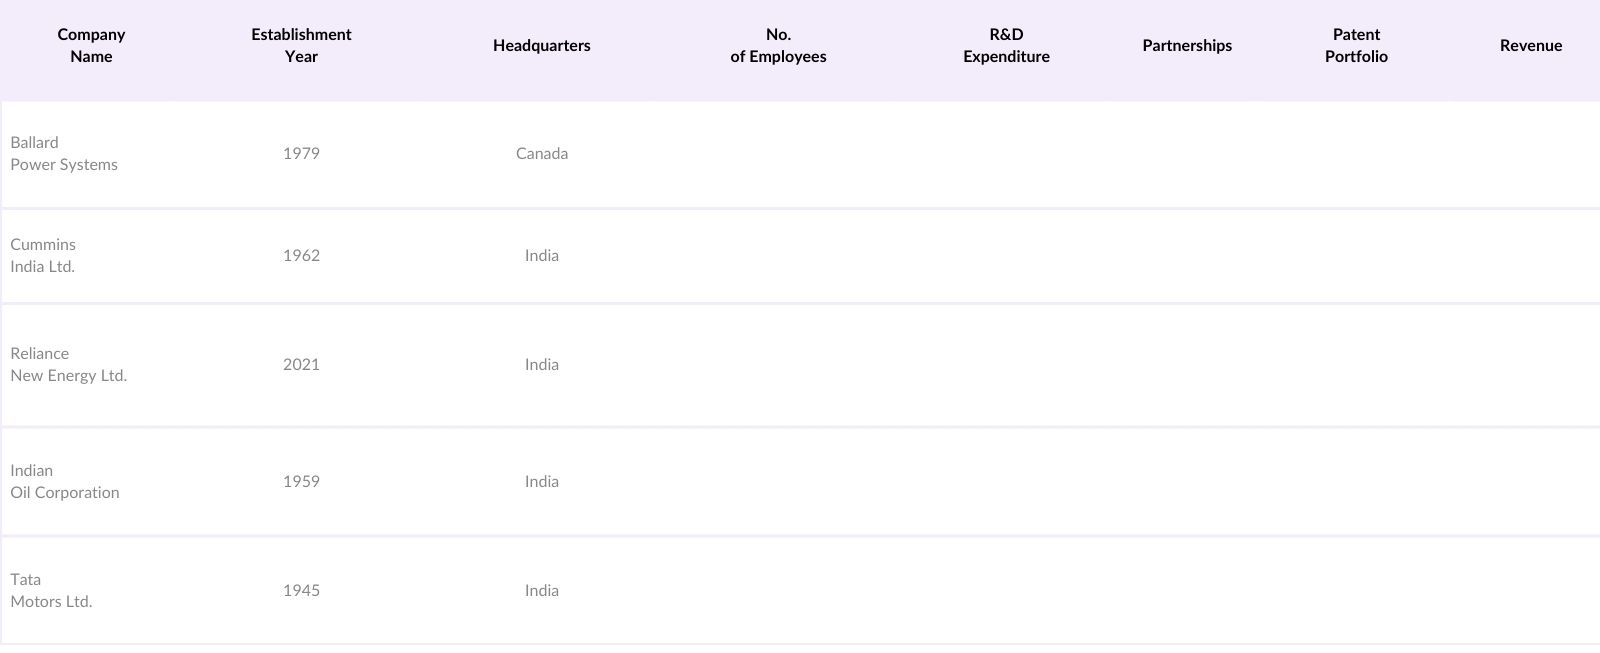Select the 1959 establishment year cell
The height and width of the screenshot is (653, 1600).
coord(301,481)
